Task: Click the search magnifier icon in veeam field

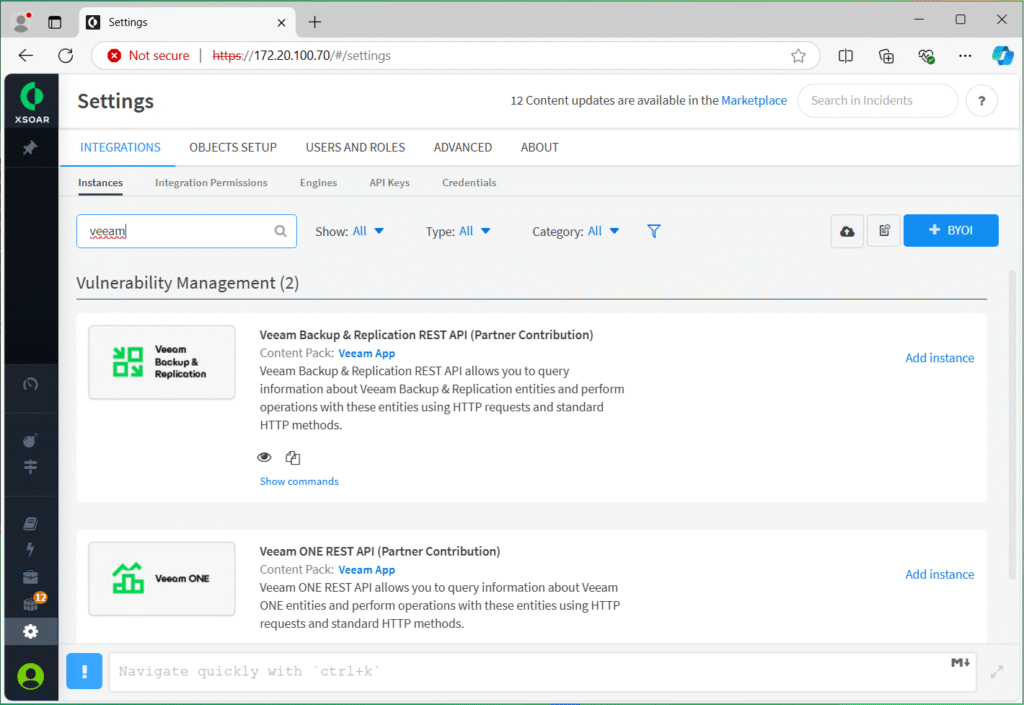Action: click(281, 231)
